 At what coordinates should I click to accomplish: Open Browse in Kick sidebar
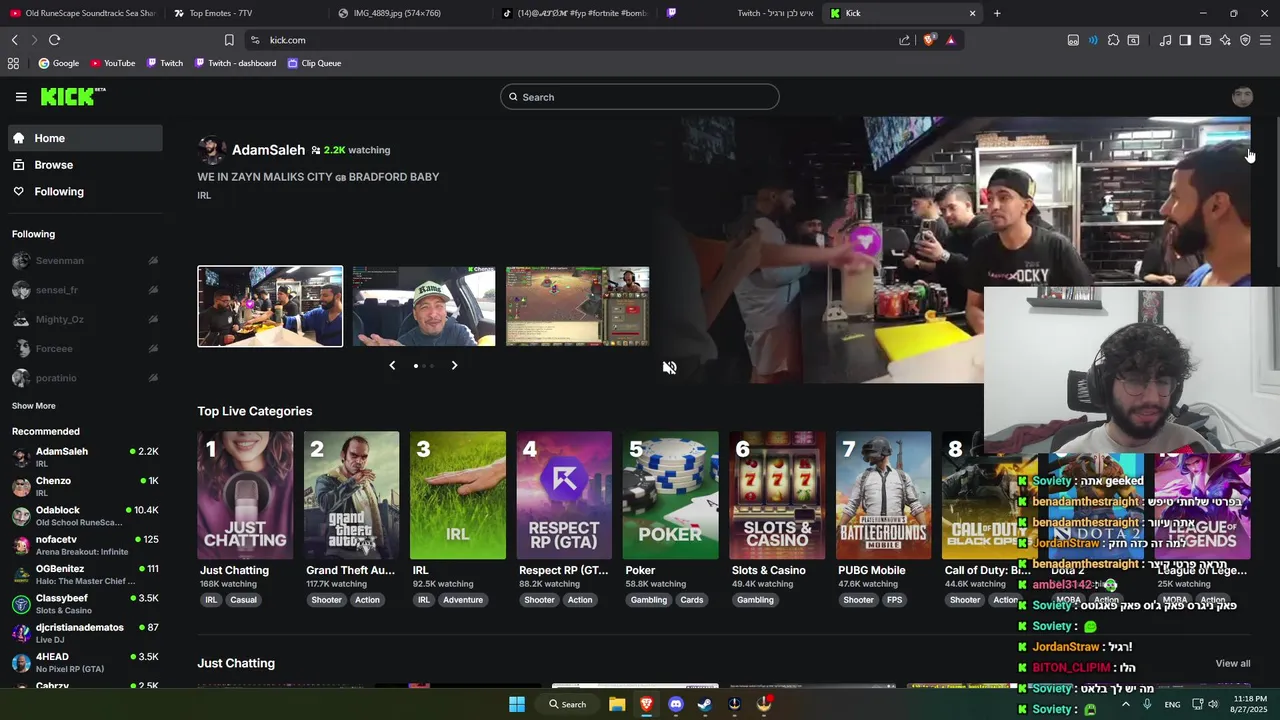(x=85, y=165)
